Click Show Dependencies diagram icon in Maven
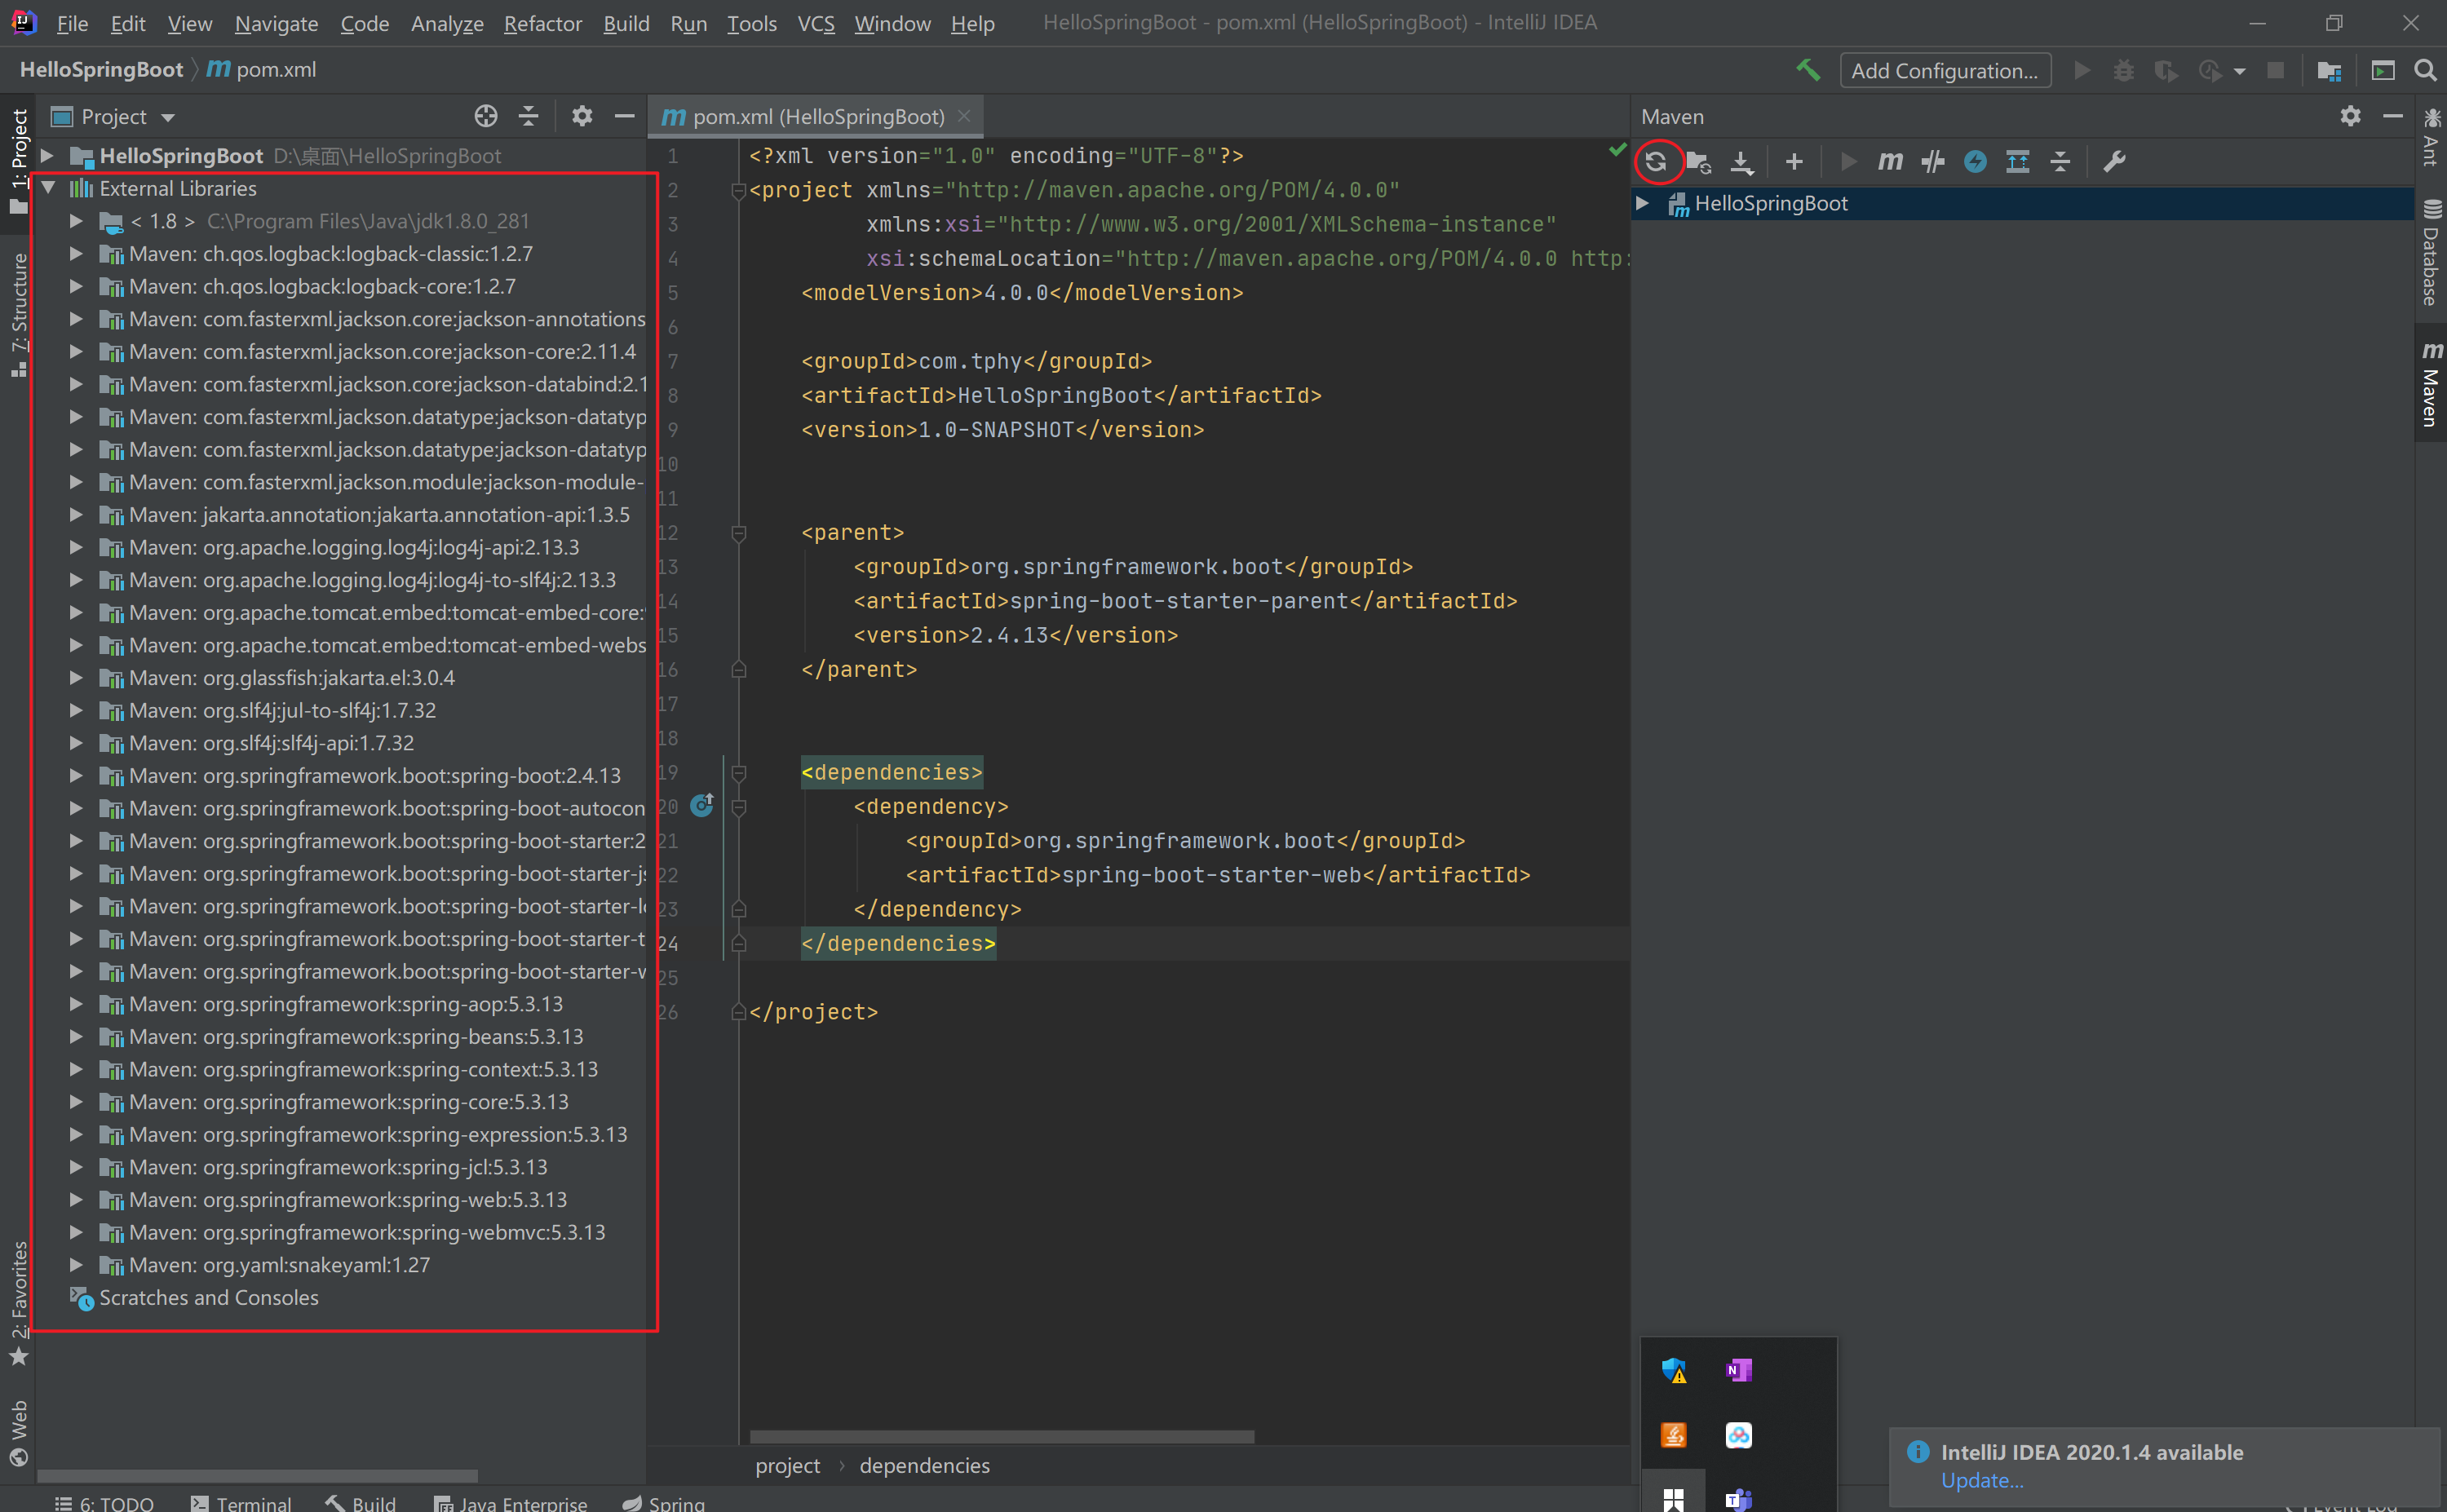2447x1512 pixels. [x=2017, y=161]
